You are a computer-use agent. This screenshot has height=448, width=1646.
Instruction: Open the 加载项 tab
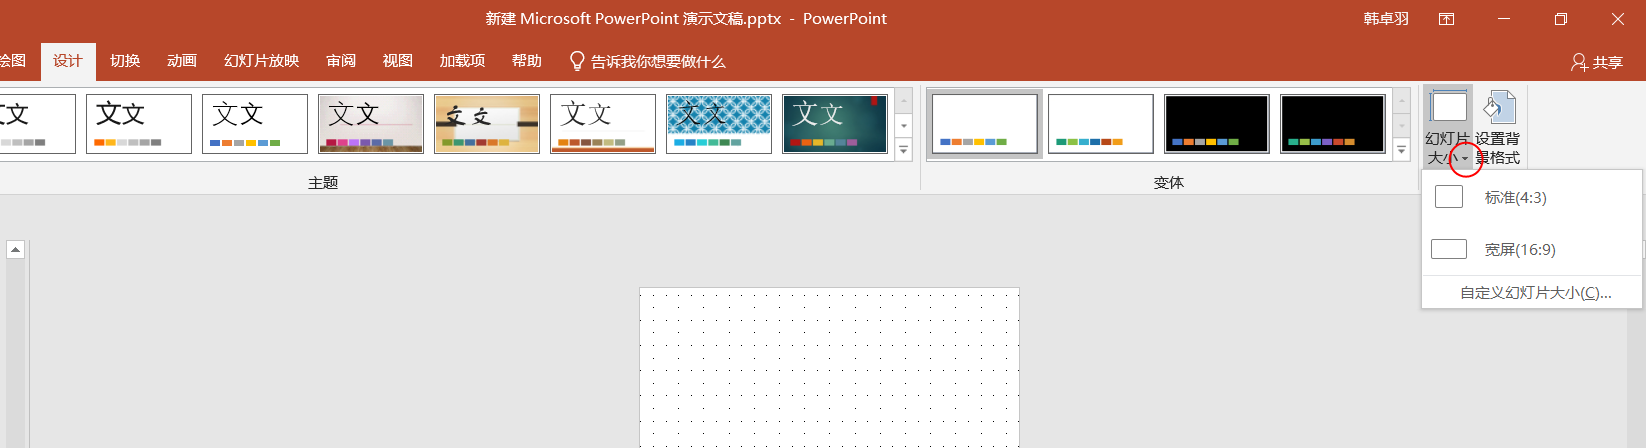click(462, 61)
